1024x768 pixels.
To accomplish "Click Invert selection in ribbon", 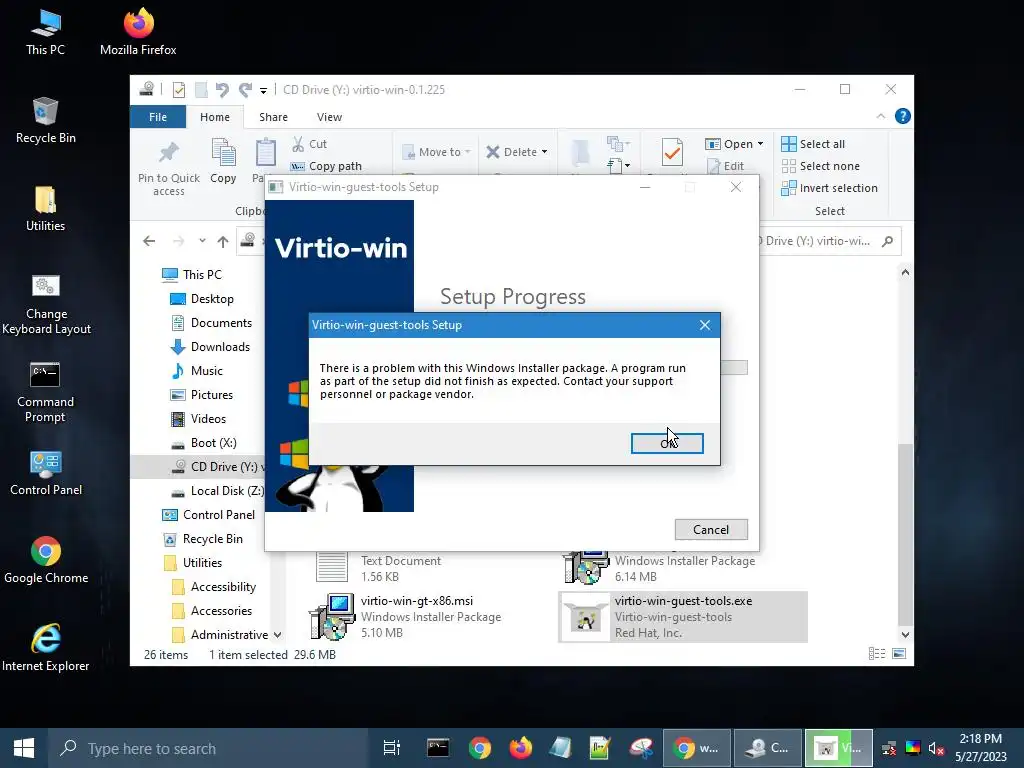I will [x=829, y=188].
